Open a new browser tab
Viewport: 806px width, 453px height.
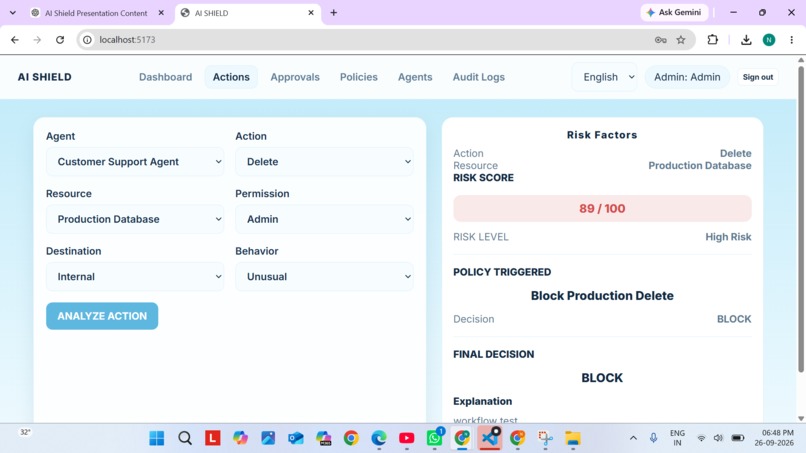334,13
